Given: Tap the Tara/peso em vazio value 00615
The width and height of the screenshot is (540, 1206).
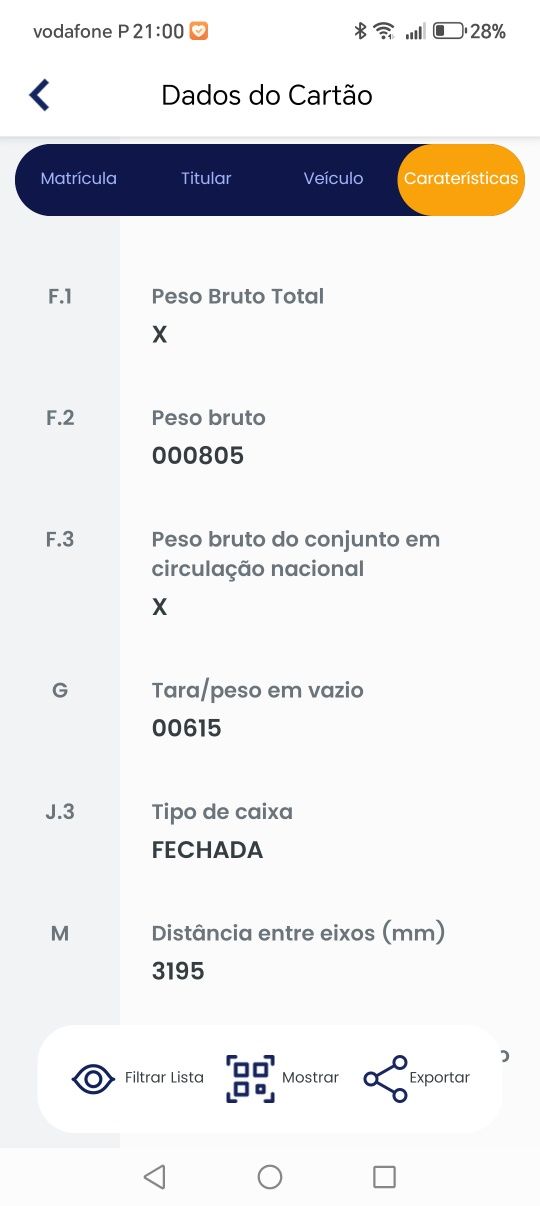Looking at the screenshot, I should [187, 728].
